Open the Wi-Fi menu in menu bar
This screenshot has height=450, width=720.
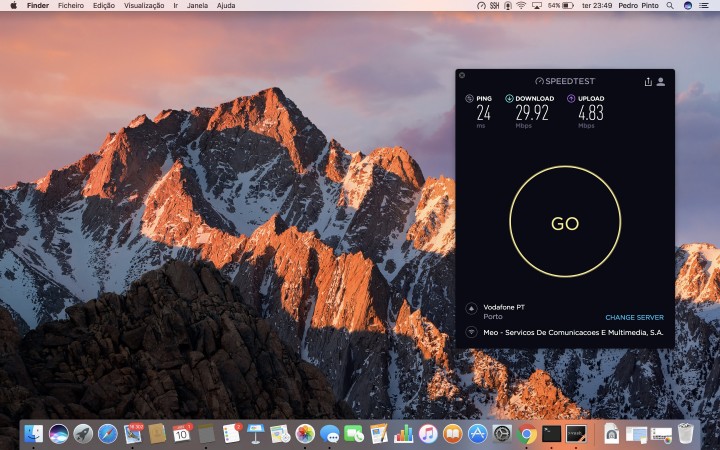click(521, 6)
